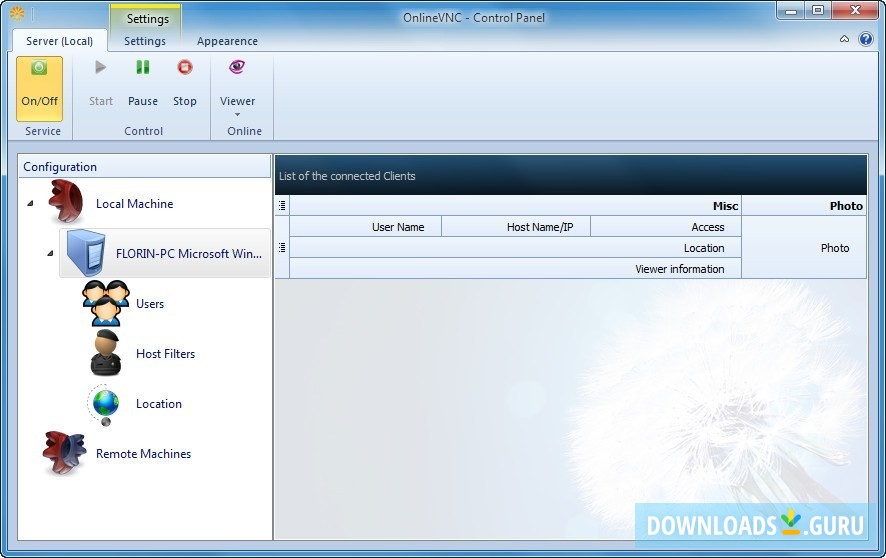Open the lower Settings ribbon tab
This screenshot has width=886, height=558.
pyautogui.click(x=145, y=41)
